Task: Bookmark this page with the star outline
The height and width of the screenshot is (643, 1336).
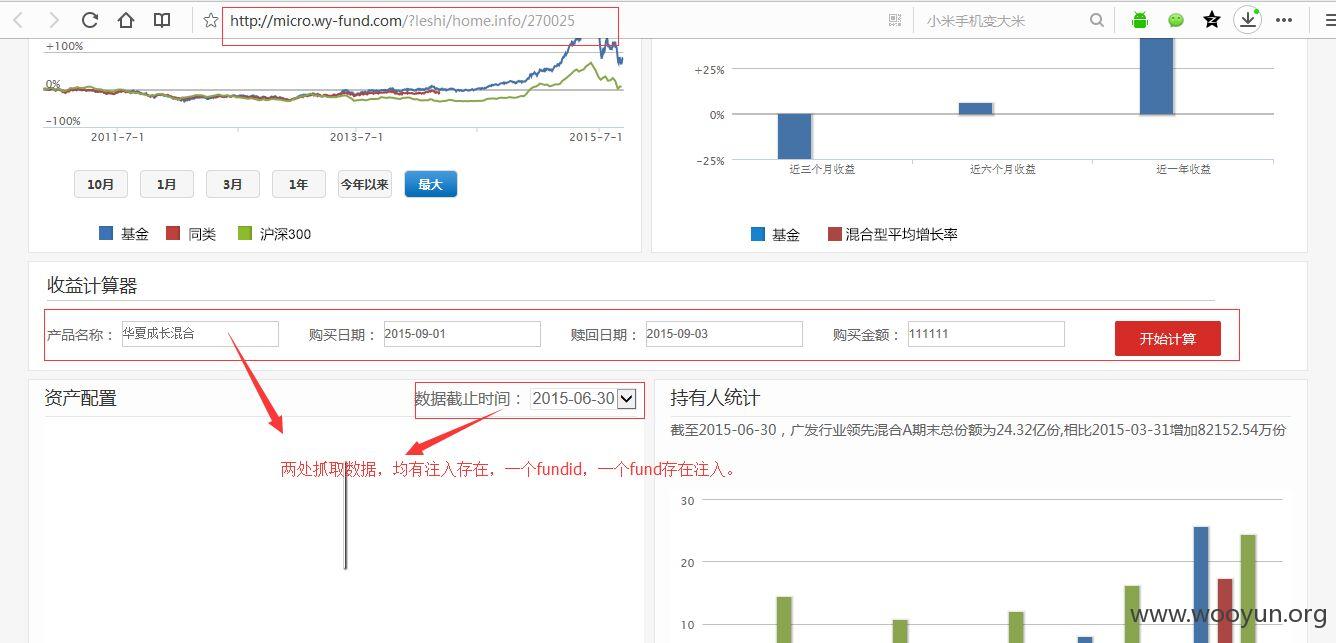Action: click(210, 20)
